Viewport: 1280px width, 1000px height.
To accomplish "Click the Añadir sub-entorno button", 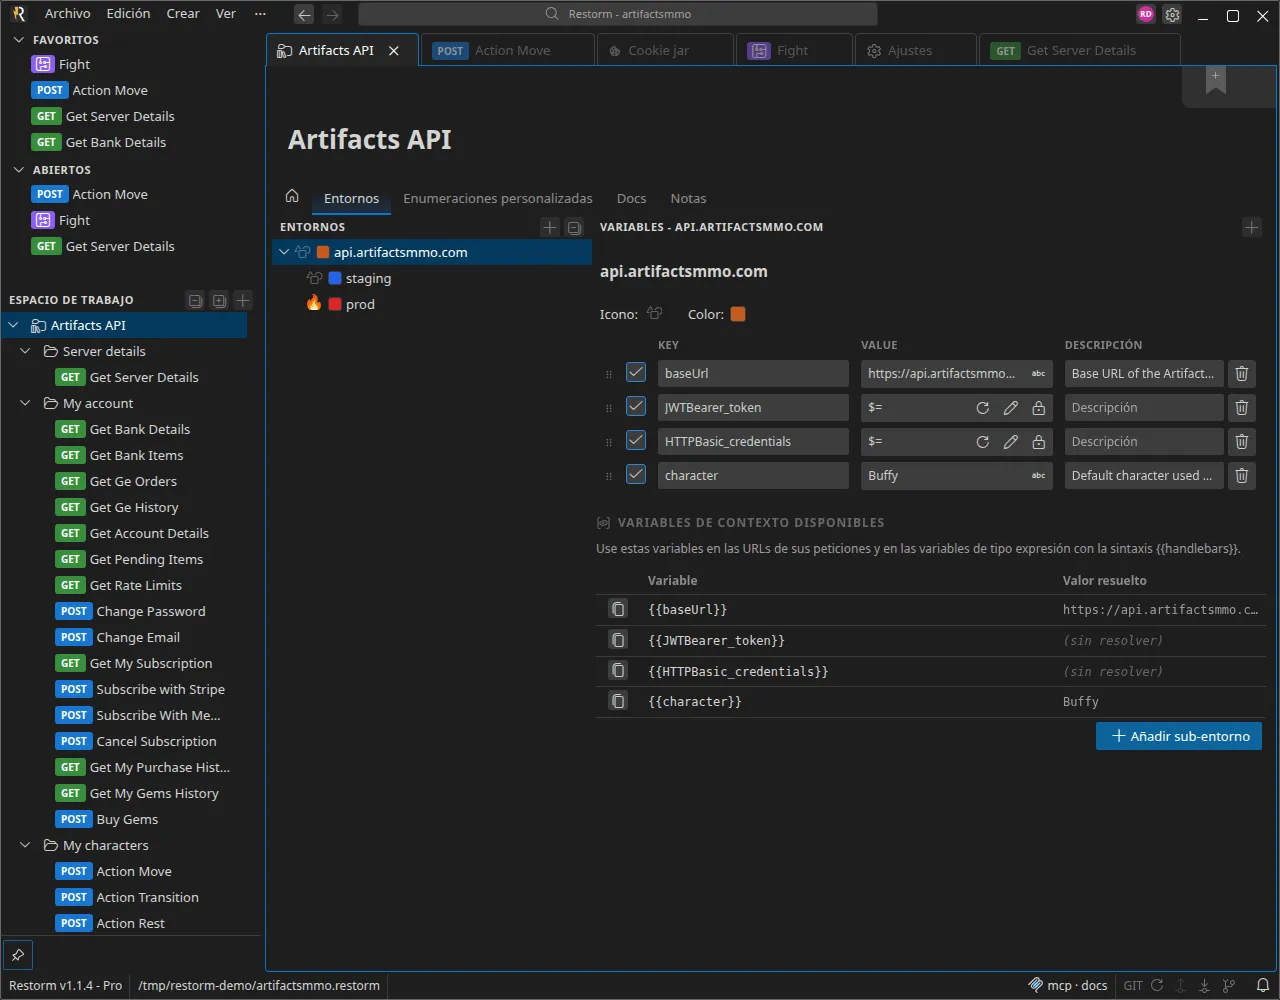I will tap(1179, 736).
